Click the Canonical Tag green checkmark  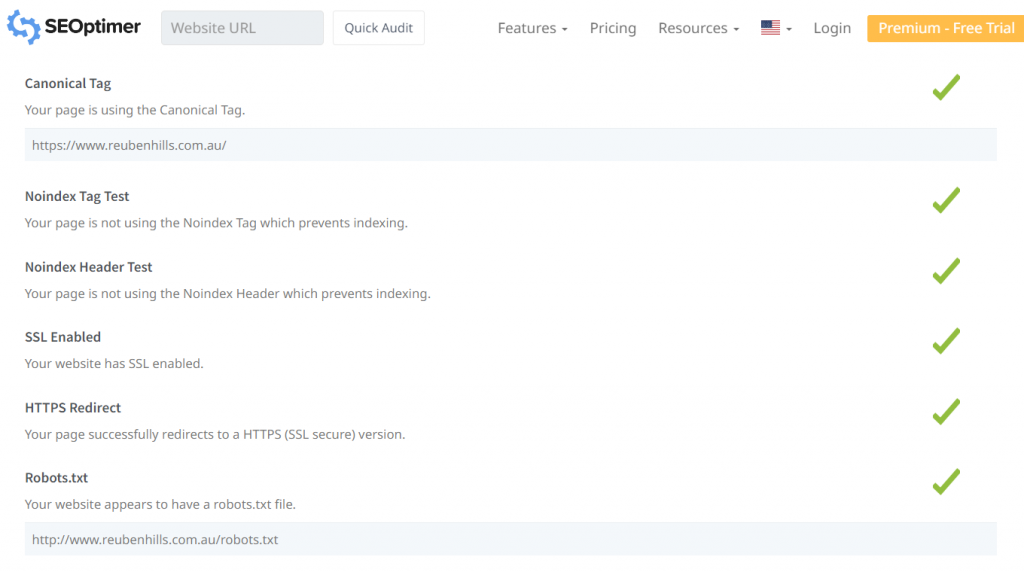pos(946,87)
